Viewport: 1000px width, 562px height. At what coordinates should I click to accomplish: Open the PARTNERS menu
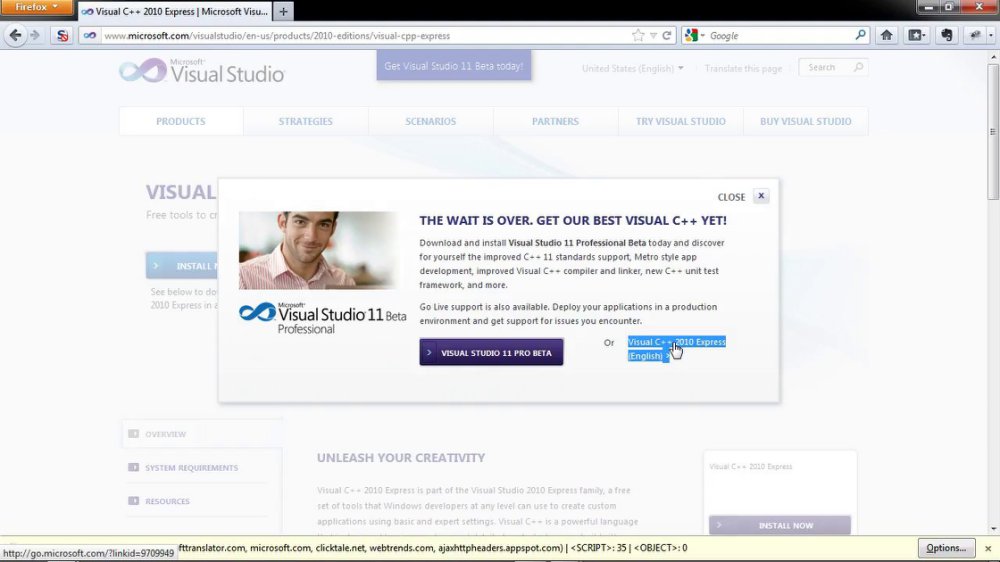pyautogui.click(x=555, y=121)
